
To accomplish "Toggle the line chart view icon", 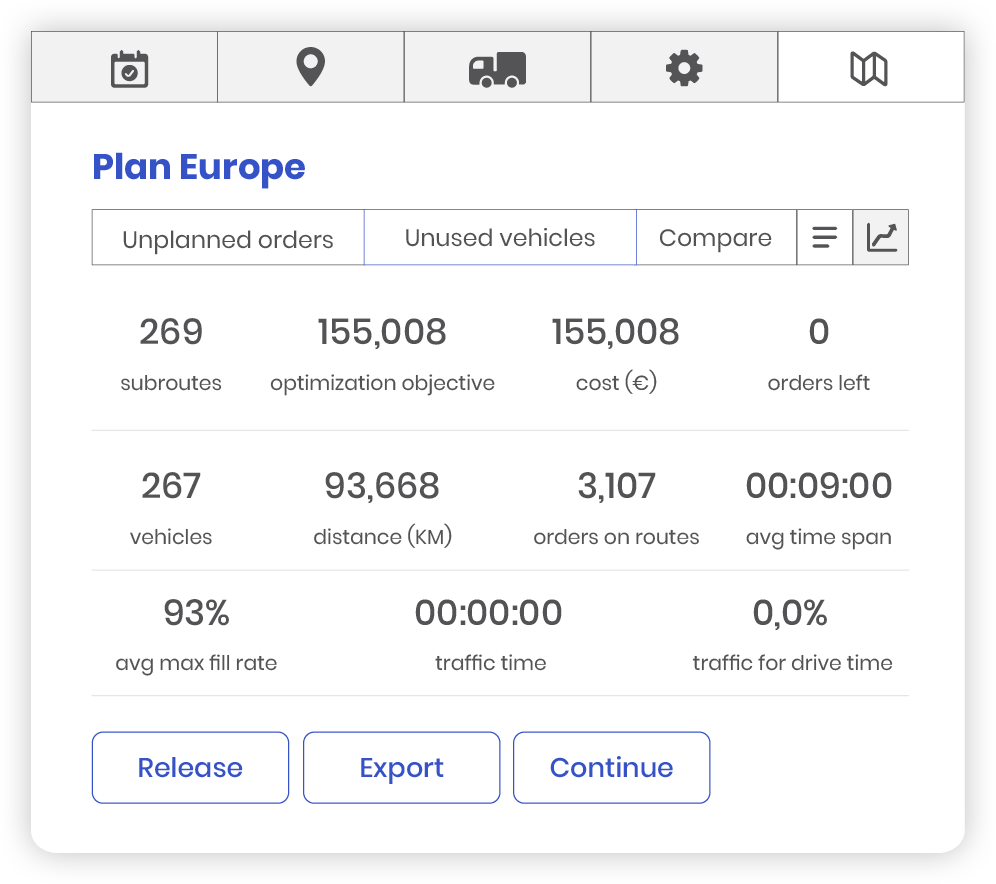I will (881, 238).
